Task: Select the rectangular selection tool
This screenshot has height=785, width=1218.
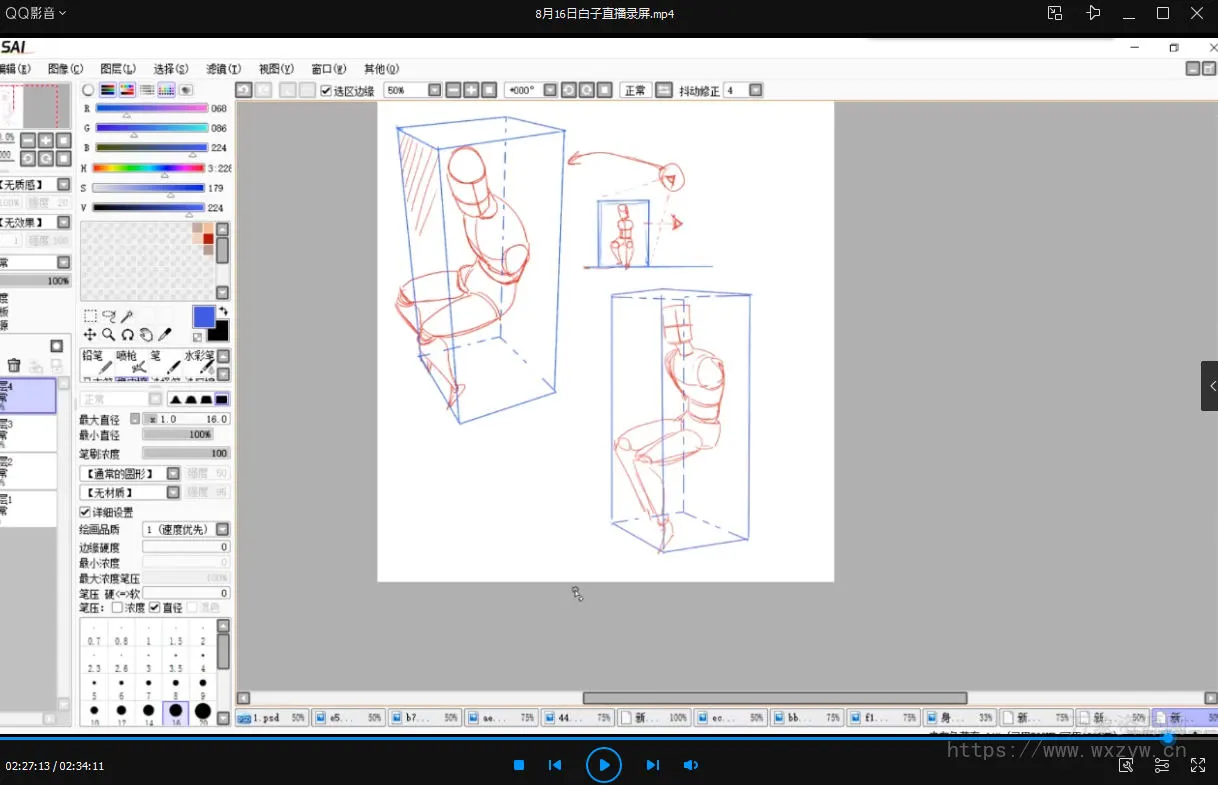Action: coord(90,316)
